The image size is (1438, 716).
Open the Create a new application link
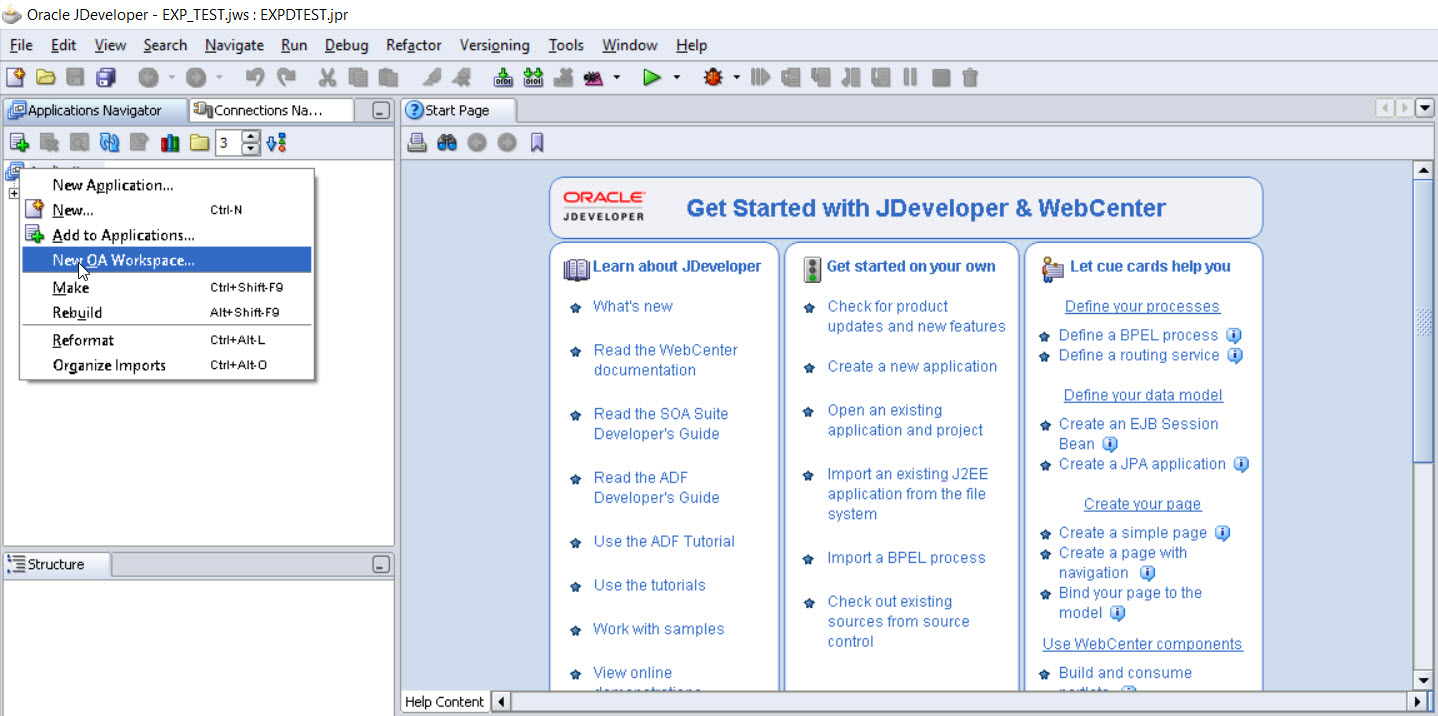[x=911, y=366]
